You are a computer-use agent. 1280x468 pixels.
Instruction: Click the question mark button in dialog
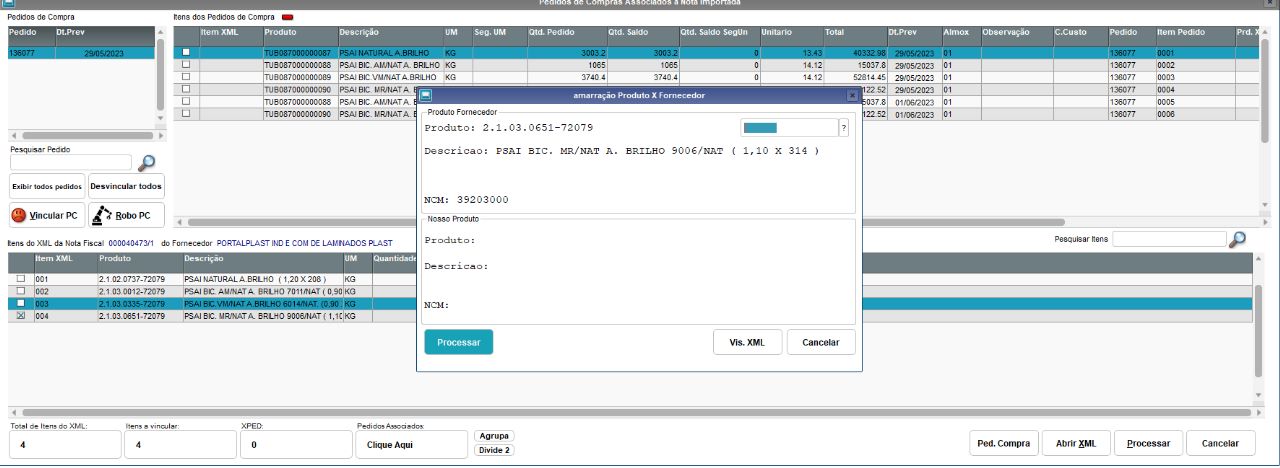[843, 128]
